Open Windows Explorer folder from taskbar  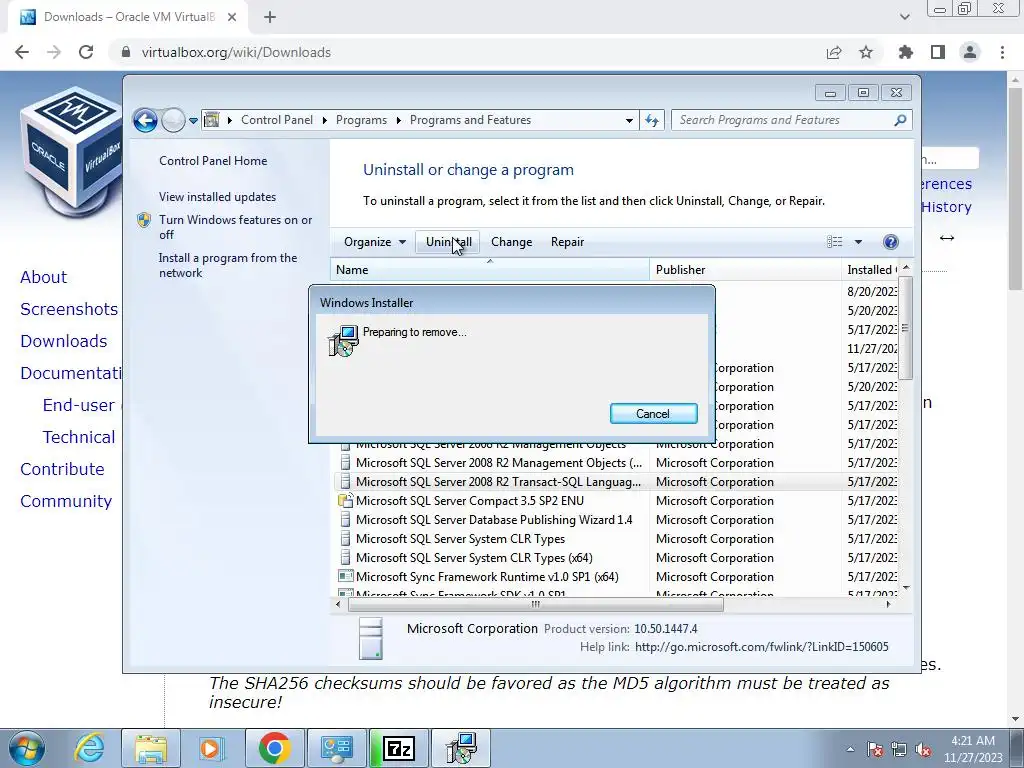tap(152, 748)
